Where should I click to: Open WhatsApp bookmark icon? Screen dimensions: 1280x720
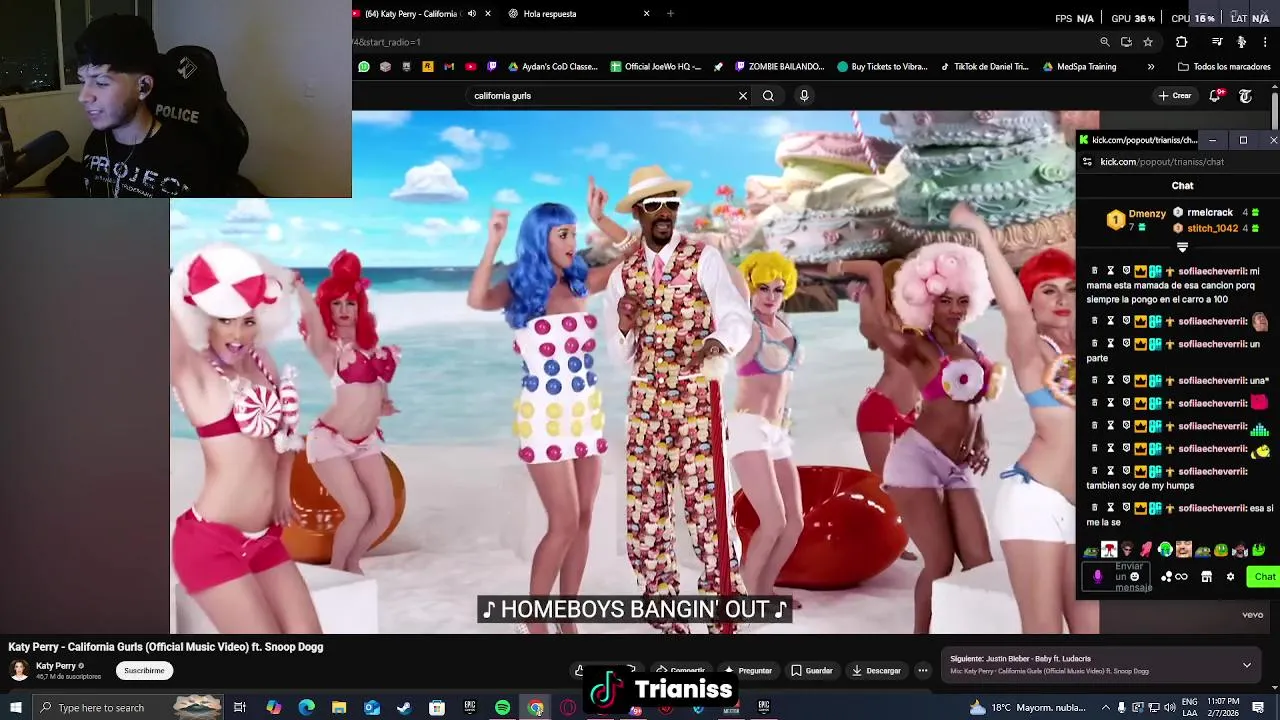(364, 67)
